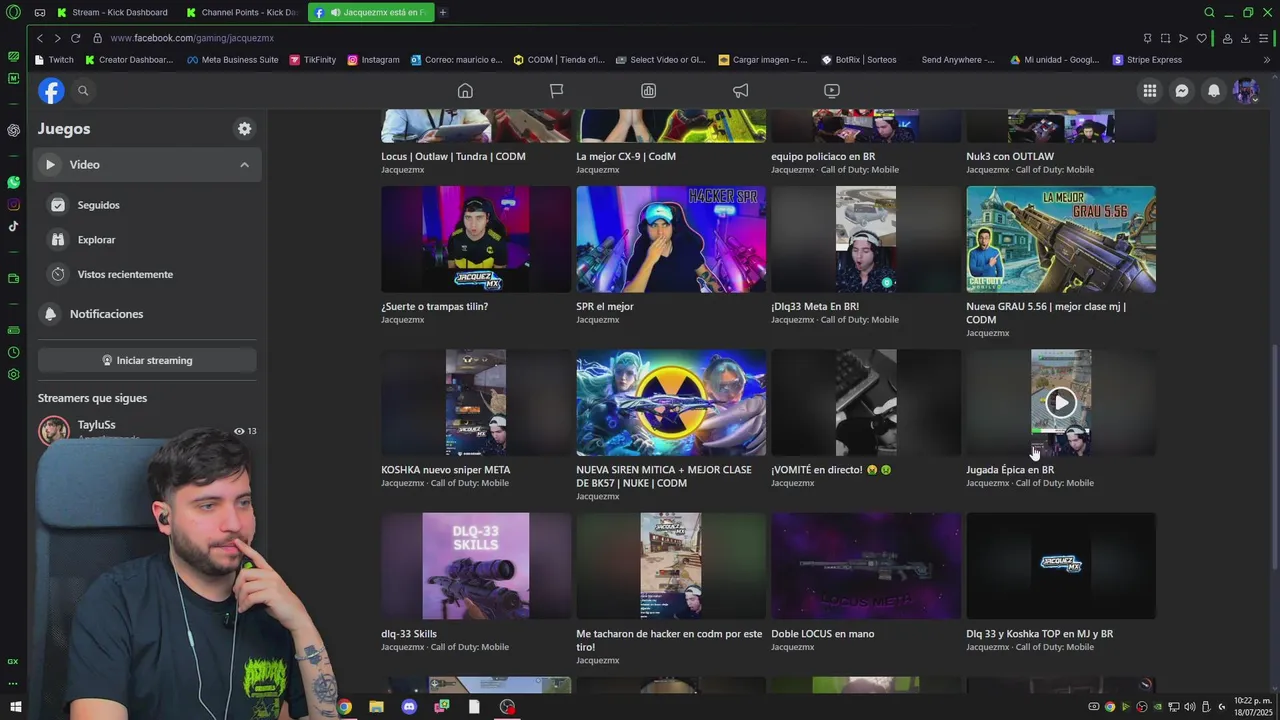Viewport: 1280px width, 720px height.
Task: Open the Meta Business Suite bookmark
Action: pos(232,60)
